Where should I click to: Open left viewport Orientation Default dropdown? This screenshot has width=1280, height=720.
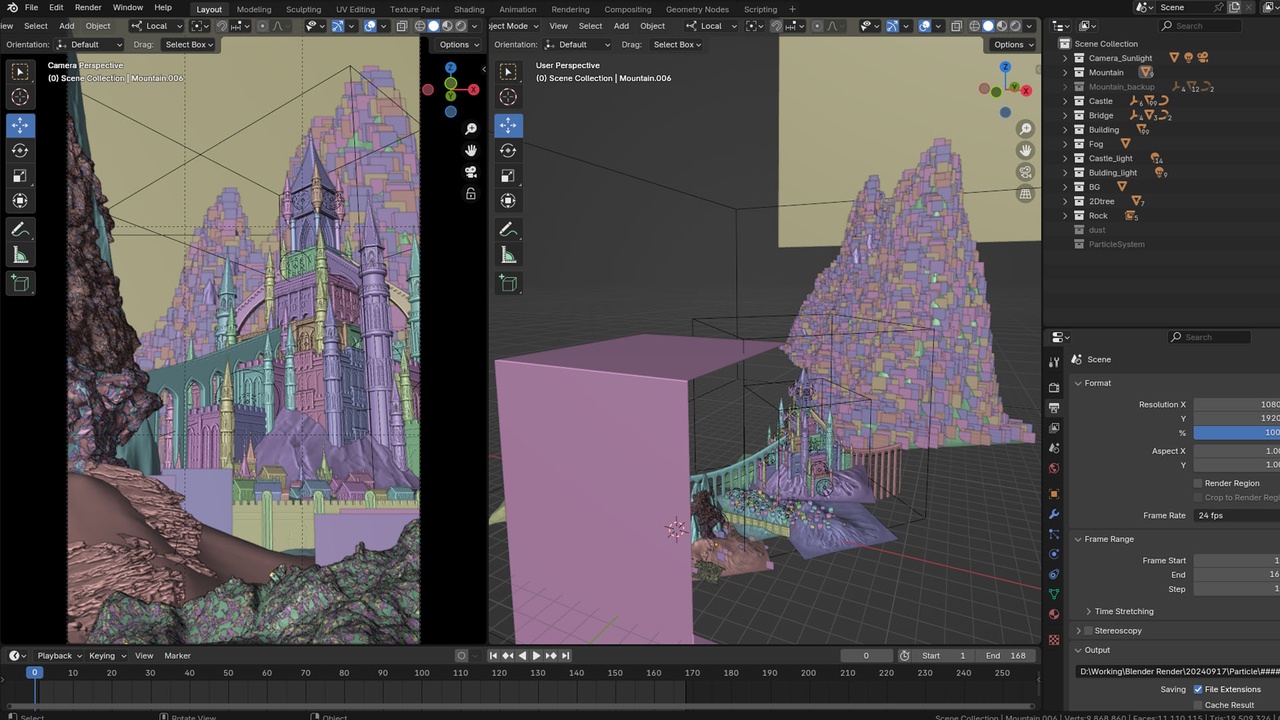point(90,44)
